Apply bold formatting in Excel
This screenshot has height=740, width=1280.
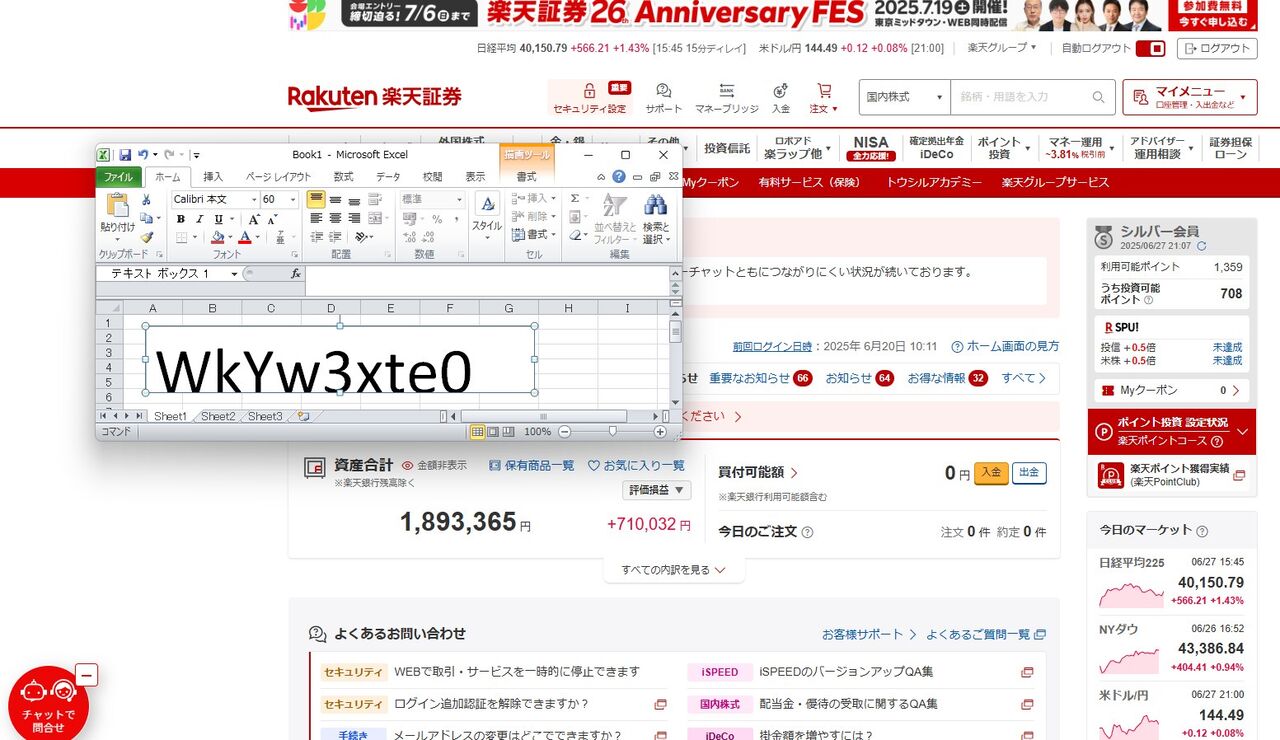[181, 219]
